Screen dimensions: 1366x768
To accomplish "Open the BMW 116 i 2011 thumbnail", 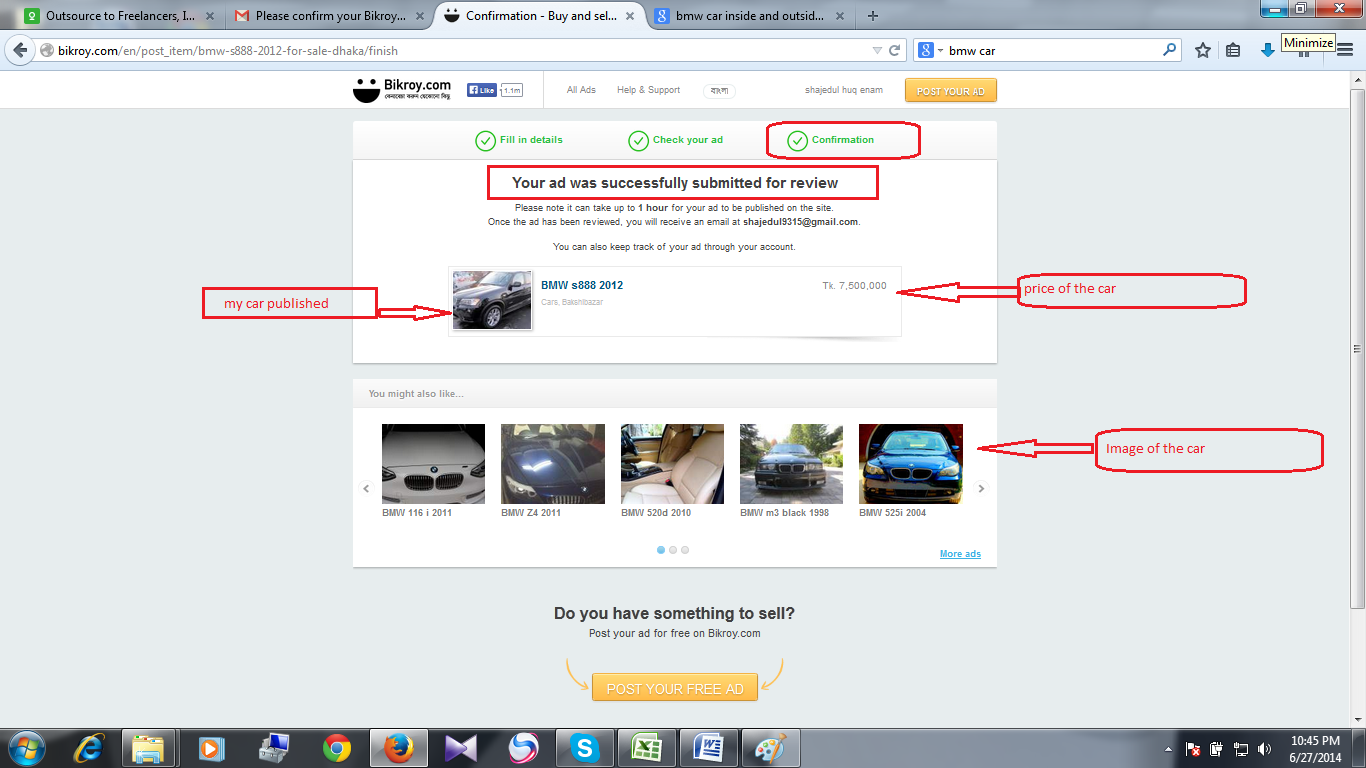I will coord(433,464).
